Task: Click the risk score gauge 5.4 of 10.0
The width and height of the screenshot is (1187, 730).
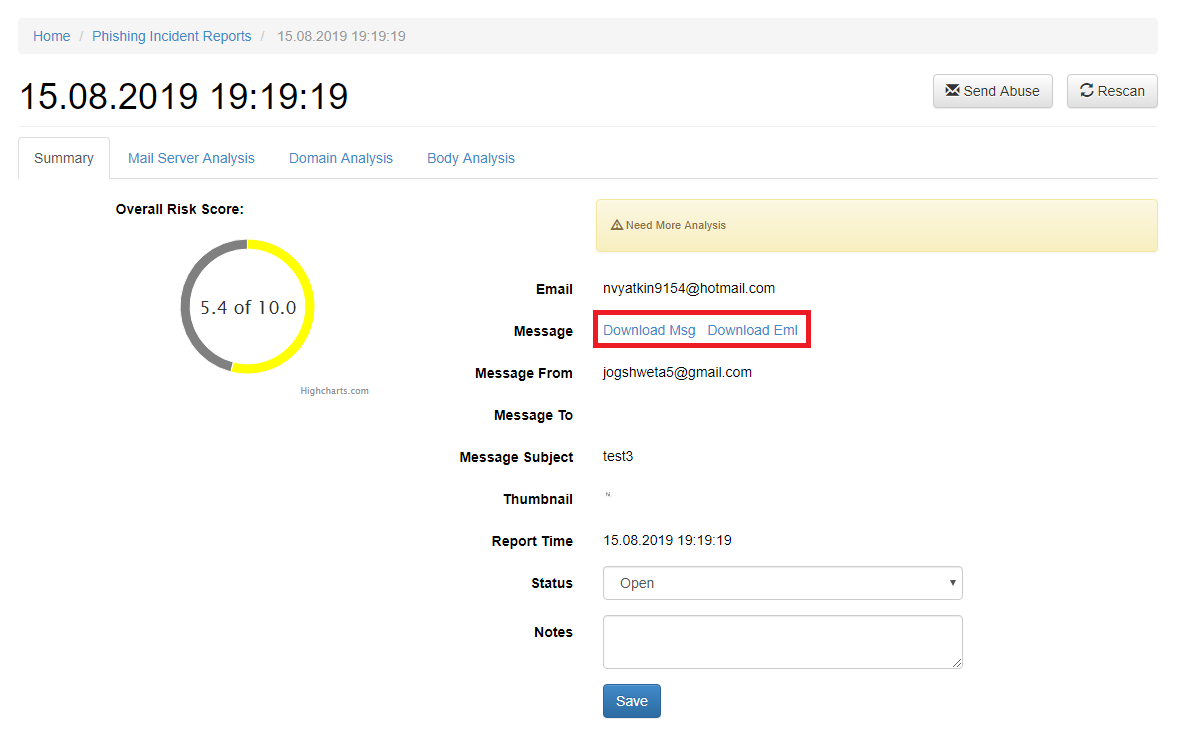Action: [x=248, y=307]
